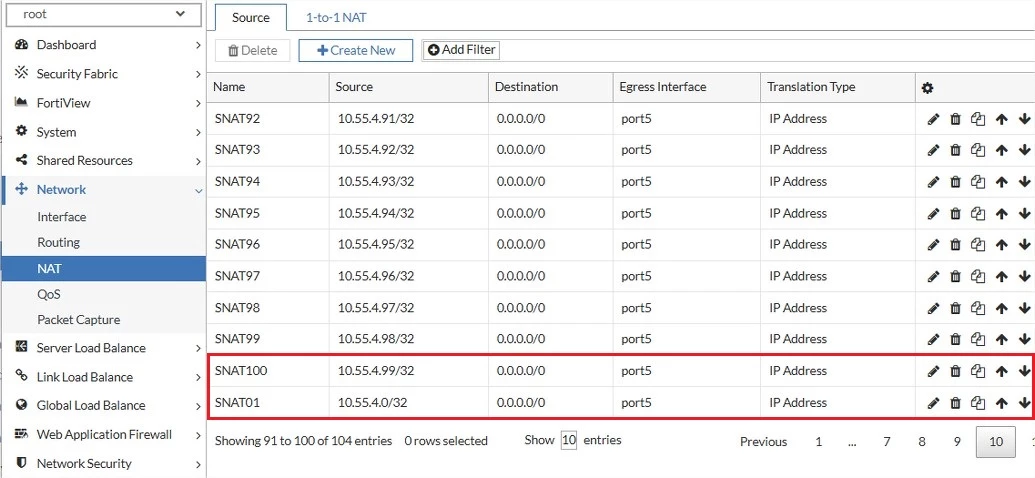Click current page 10 button
Viewport: 1035px width, 478px height.
[996, 442]
